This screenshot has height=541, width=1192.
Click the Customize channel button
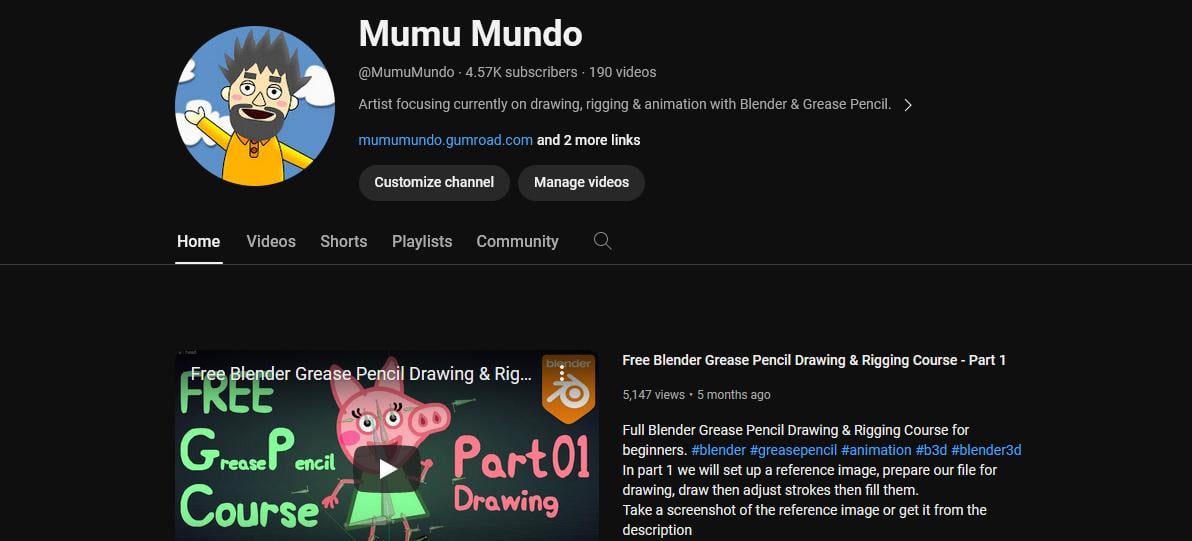434,182
